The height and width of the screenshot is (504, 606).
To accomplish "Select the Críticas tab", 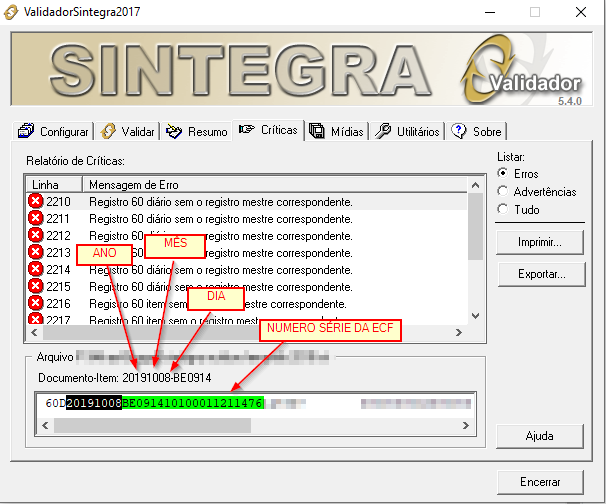I will pos(268,130).
